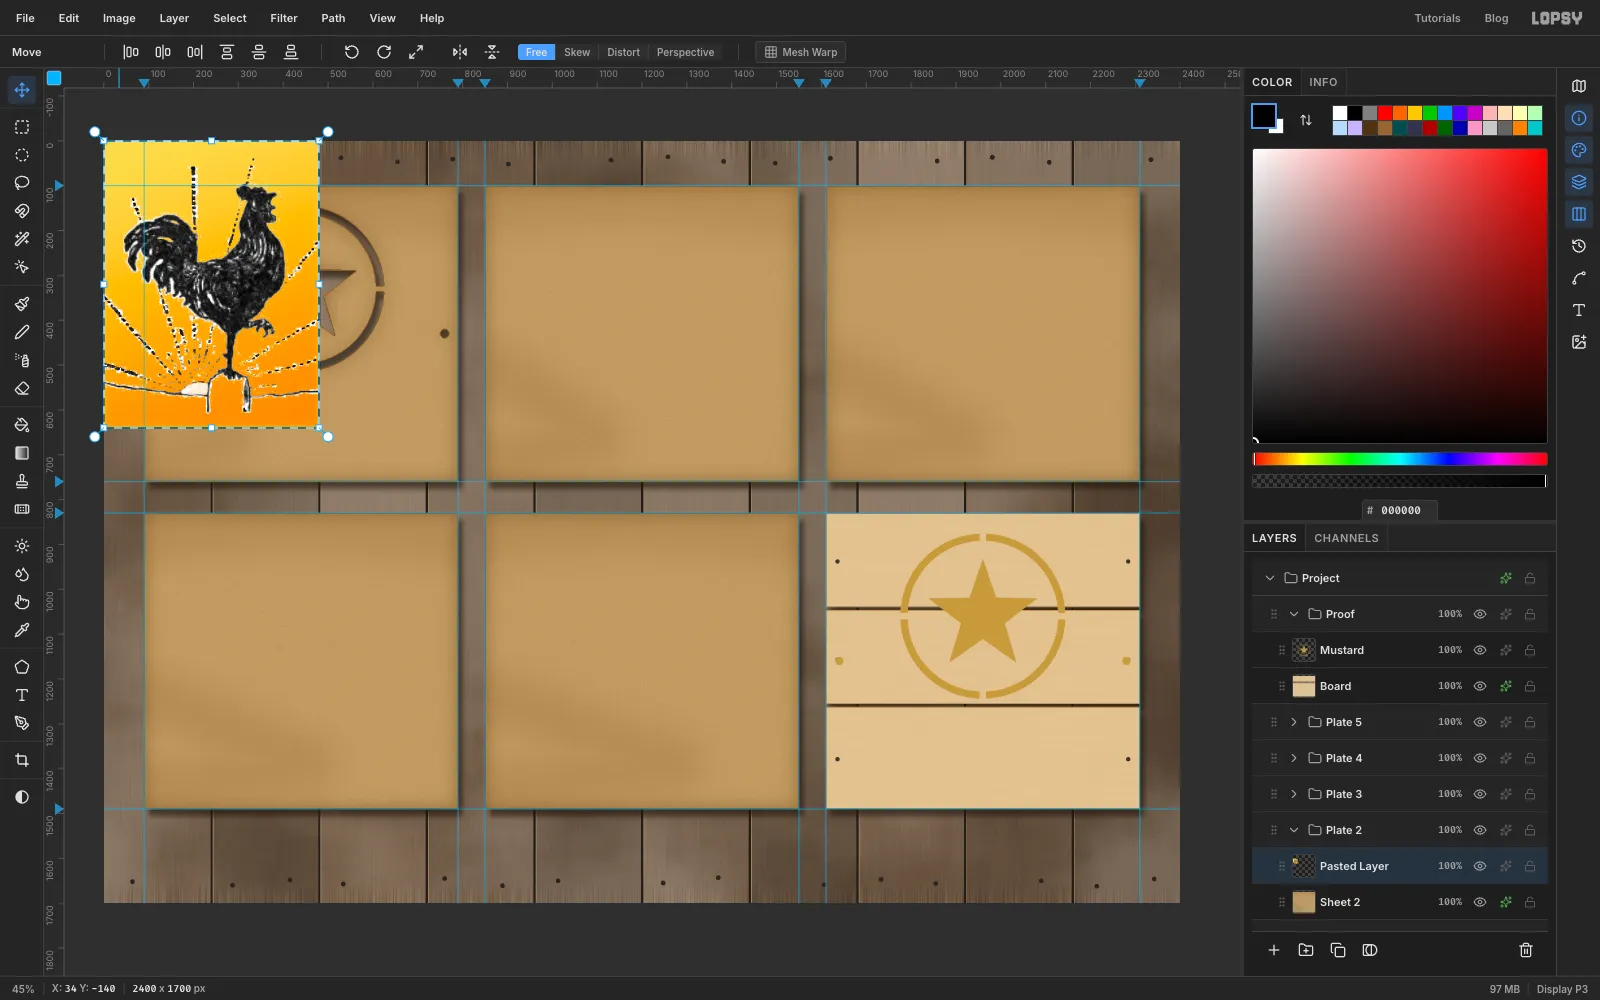
Task: Click the foreground color swatch
Action: tap(1264, 116)
